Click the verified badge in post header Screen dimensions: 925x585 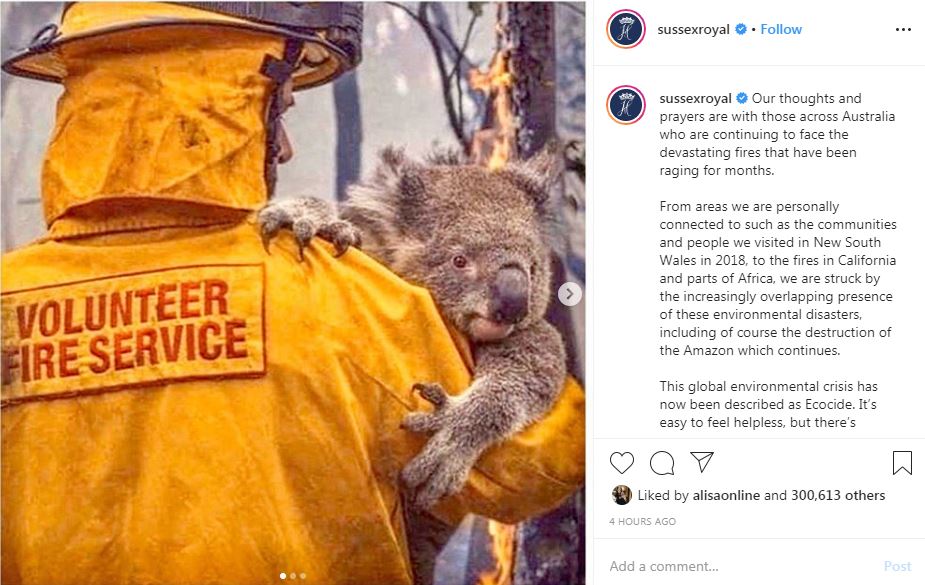741,29
